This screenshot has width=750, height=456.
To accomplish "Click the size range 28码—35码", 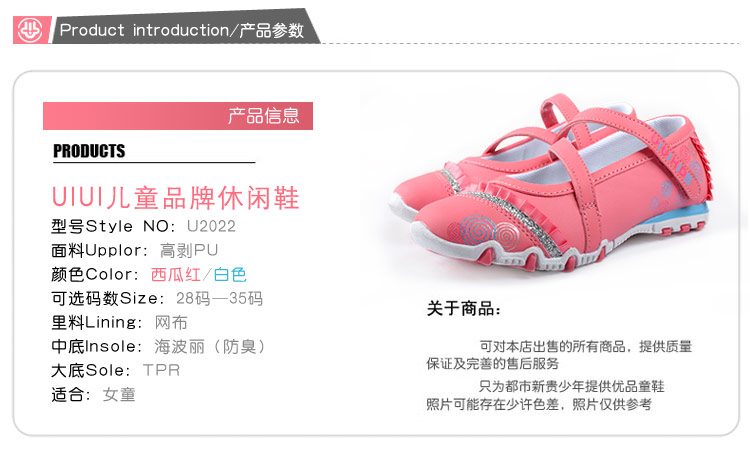I will pyautogui.click(x=219, y=299).
